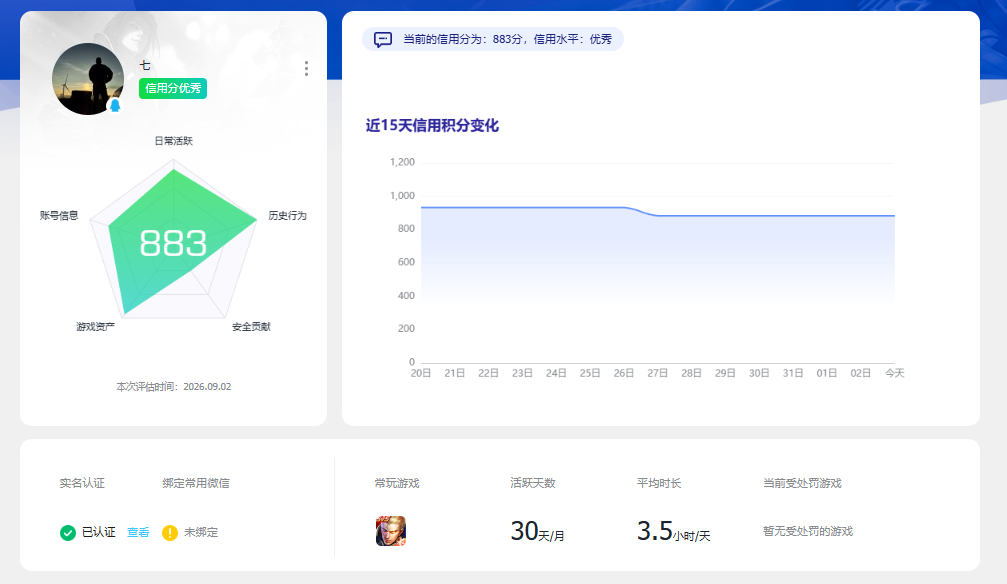Click the 本次评估时间 date text
The height and width of the screenshot is (584, 1007).
point(173,387)
